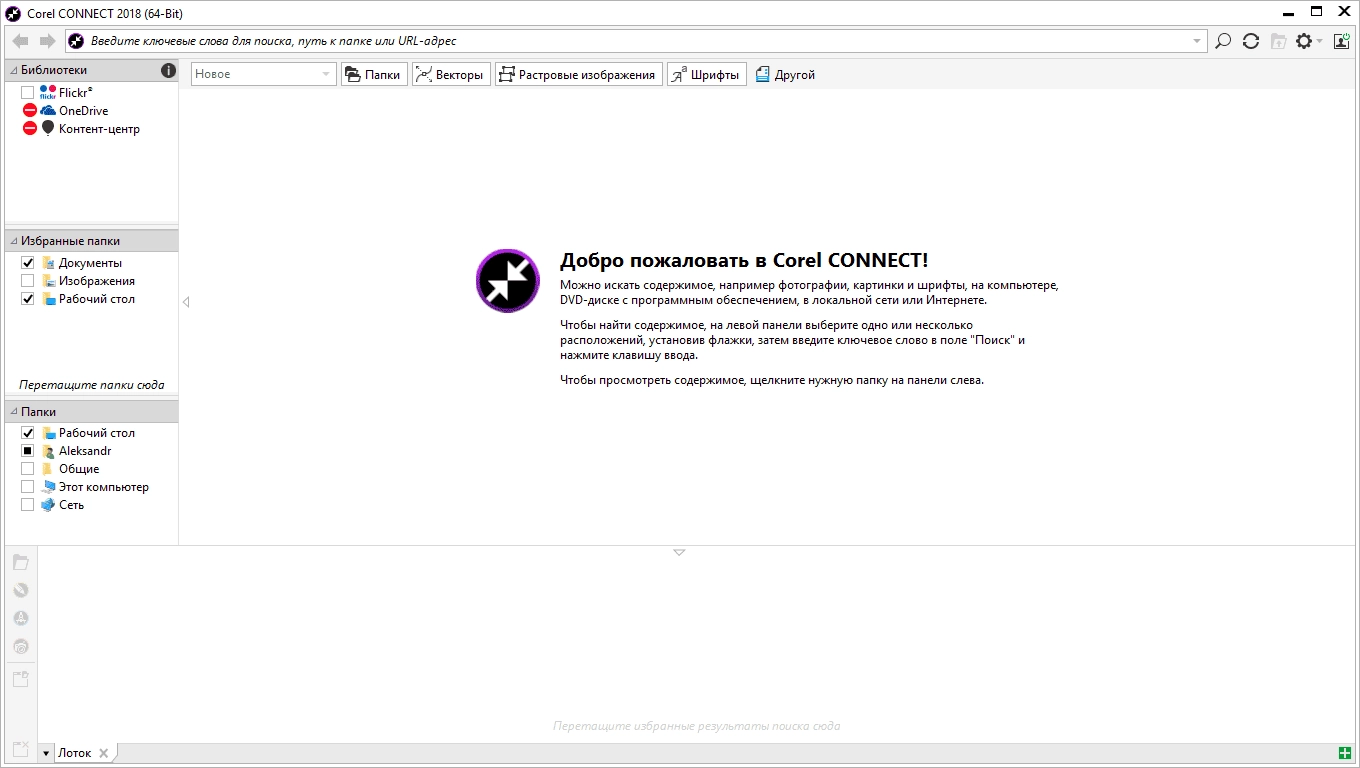Select the Контент-центр row text
The width and height of the screenshot is (1360, 768).
tap(99, 128)
